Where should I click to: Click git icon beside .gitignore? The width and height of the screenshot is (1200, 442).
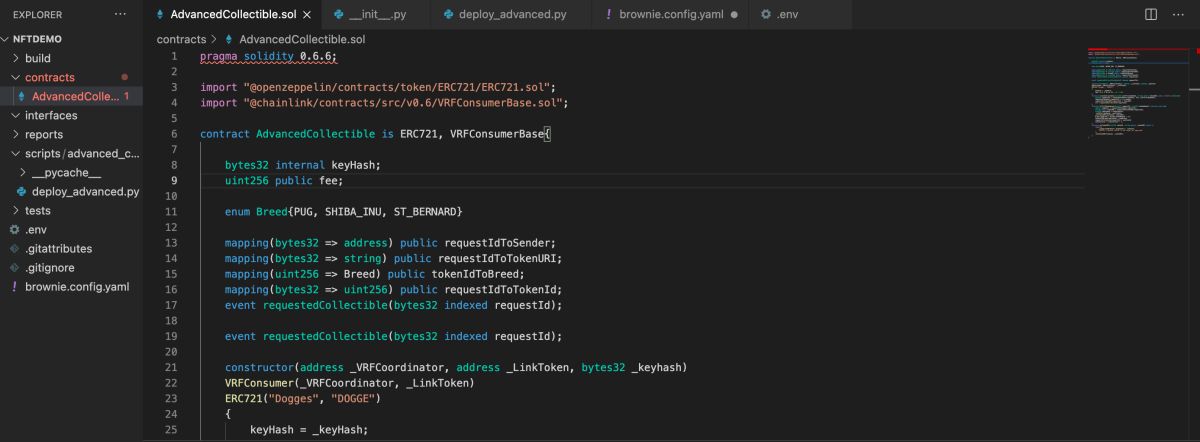(14, 268)
